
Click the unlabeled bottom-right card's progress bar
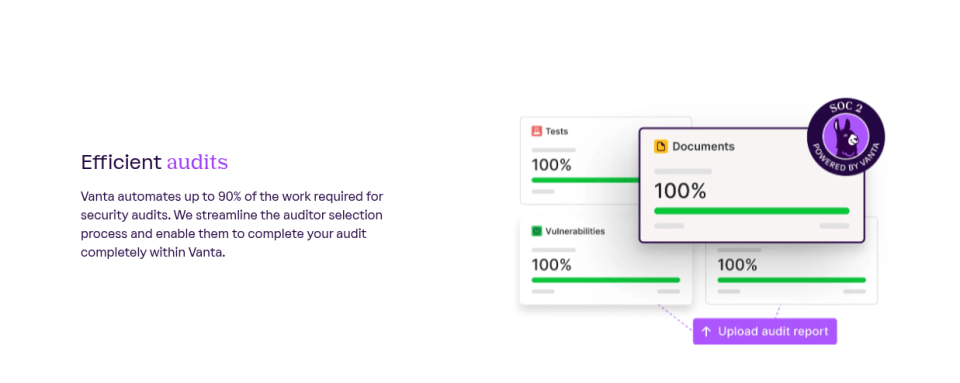point(791,280)
